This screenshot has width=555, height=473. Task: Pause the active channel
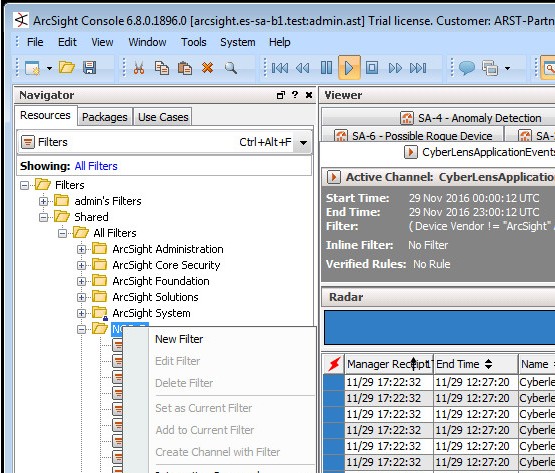326,68
